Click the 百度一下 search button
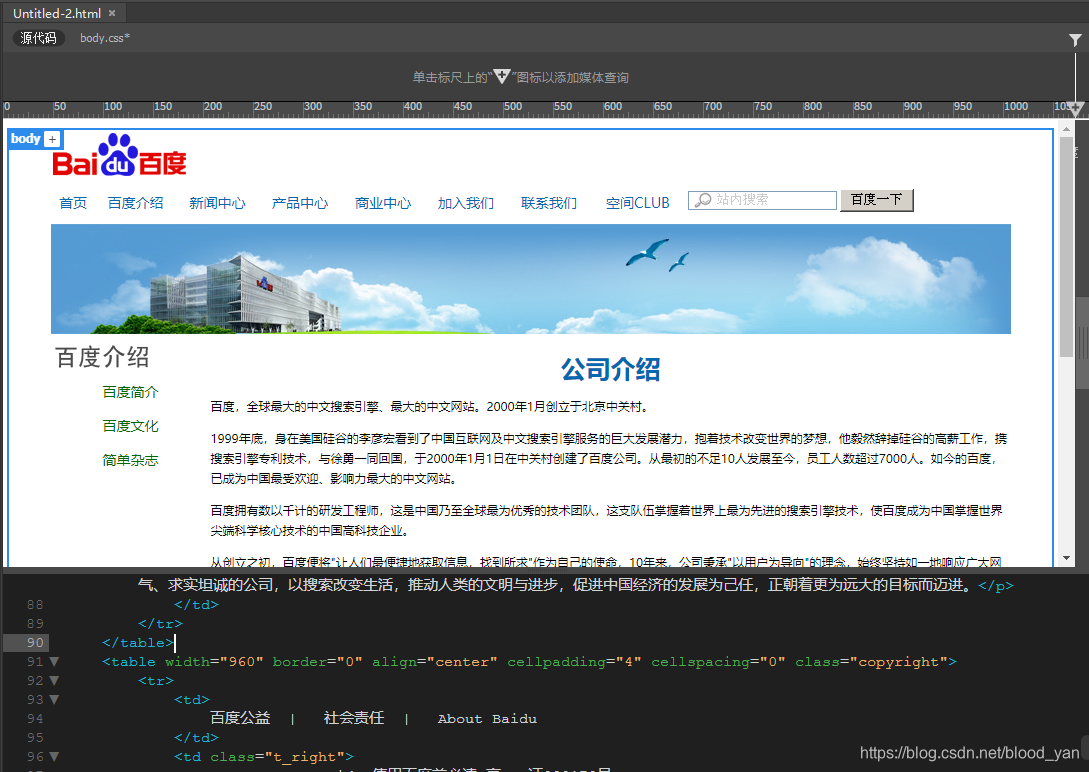The image size is (1089, 772). pyautogui.click(x=876, y=200)
